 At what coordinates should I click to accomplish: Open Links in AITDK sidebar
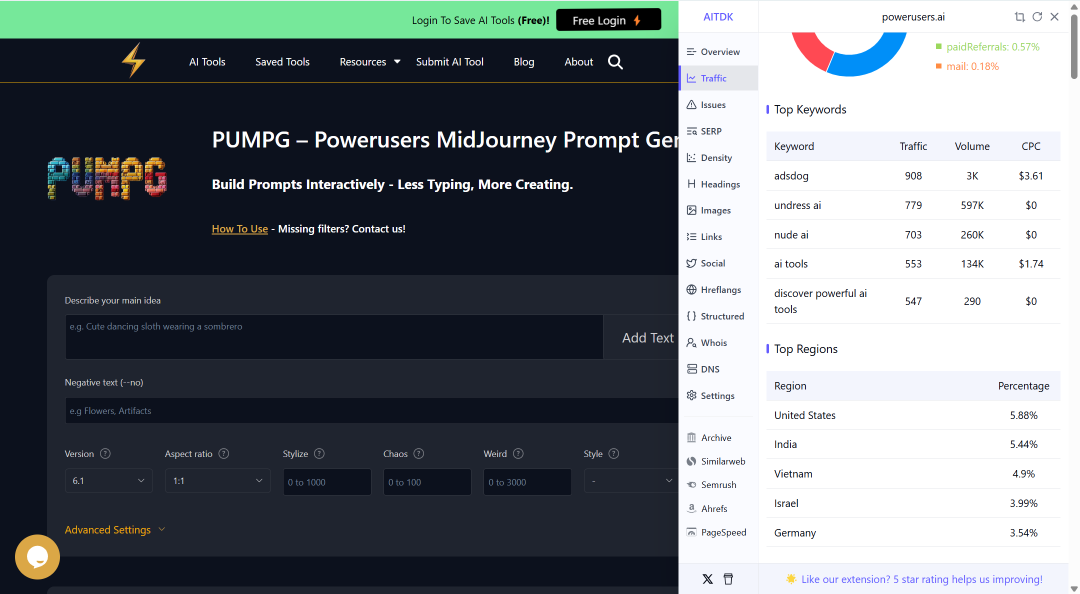pos(718,236)
